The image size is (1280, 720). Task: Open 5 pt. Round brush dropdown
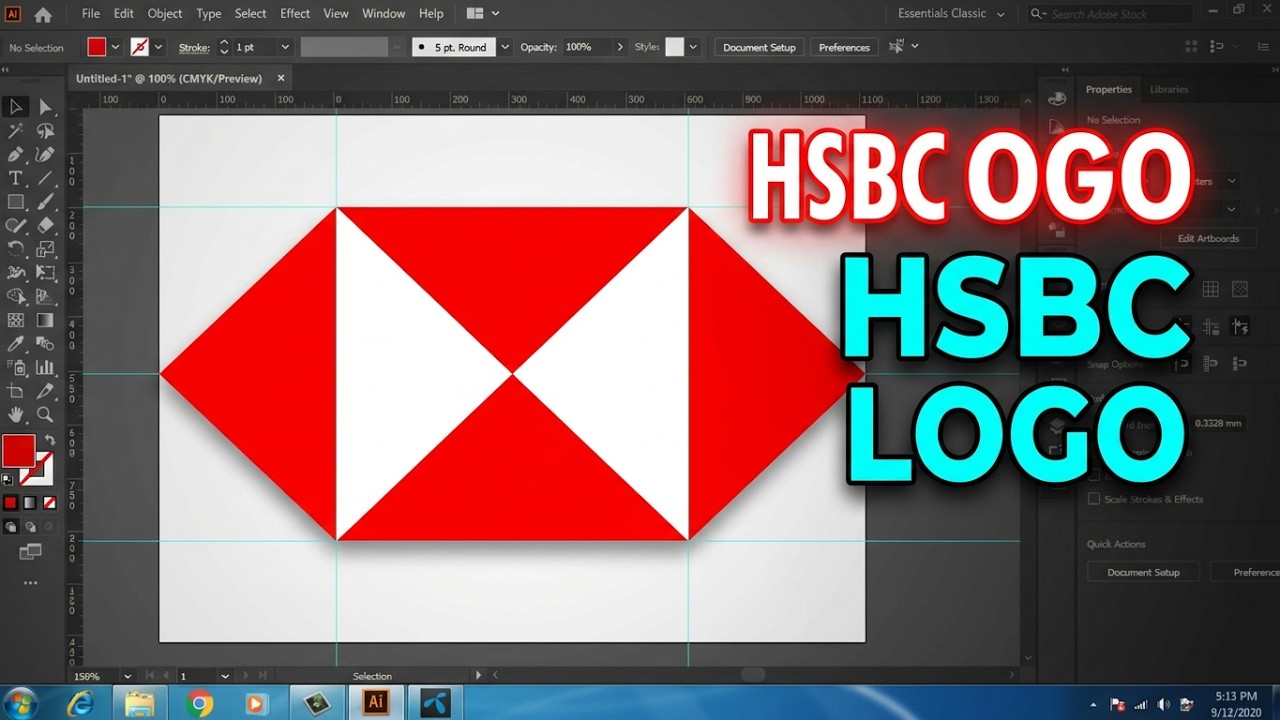(505, 47)
